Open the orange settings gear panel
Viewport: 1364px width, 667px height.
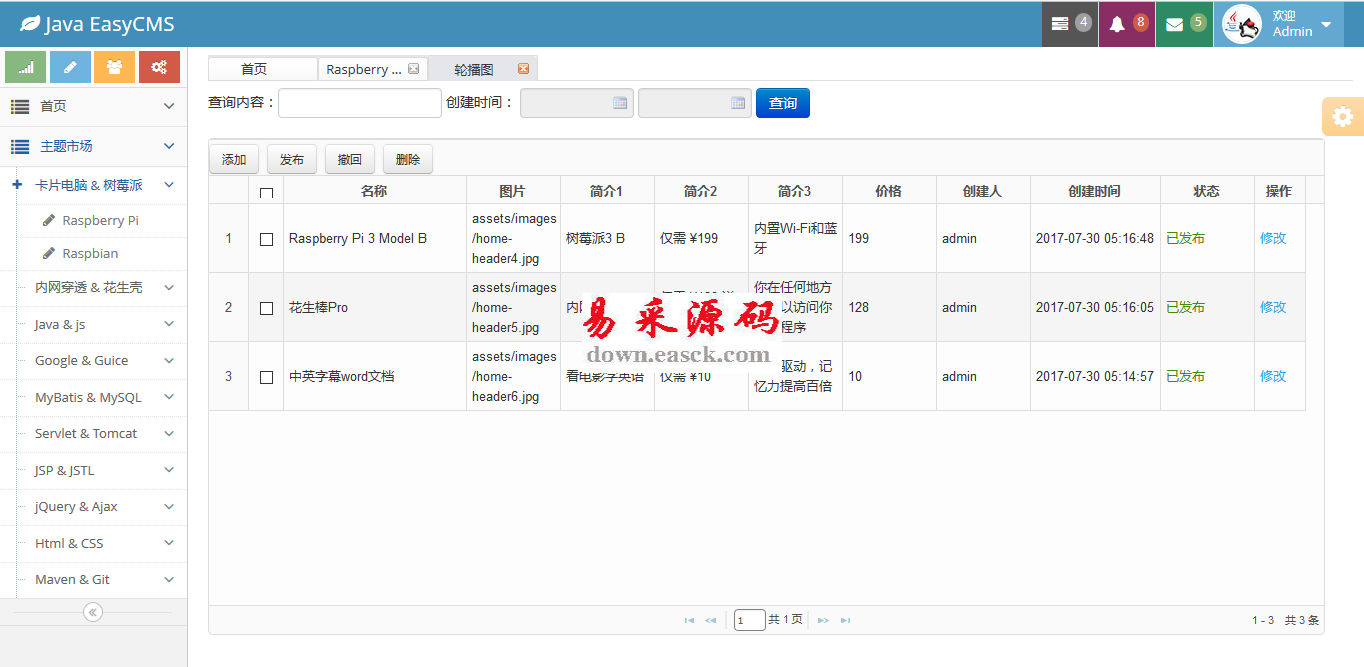tap(1342, 117)
